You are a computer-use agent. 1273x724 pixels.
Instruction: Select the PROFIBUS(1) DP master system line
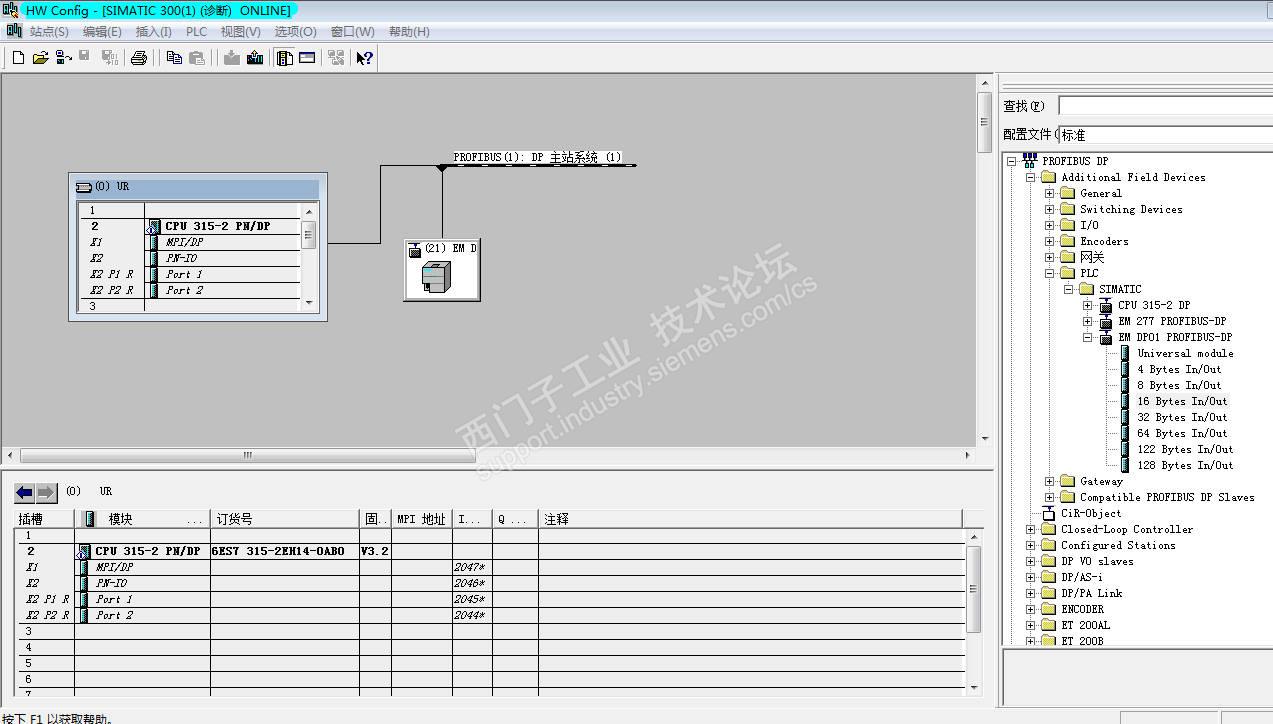pyautogui.click(x=540, y=164)
